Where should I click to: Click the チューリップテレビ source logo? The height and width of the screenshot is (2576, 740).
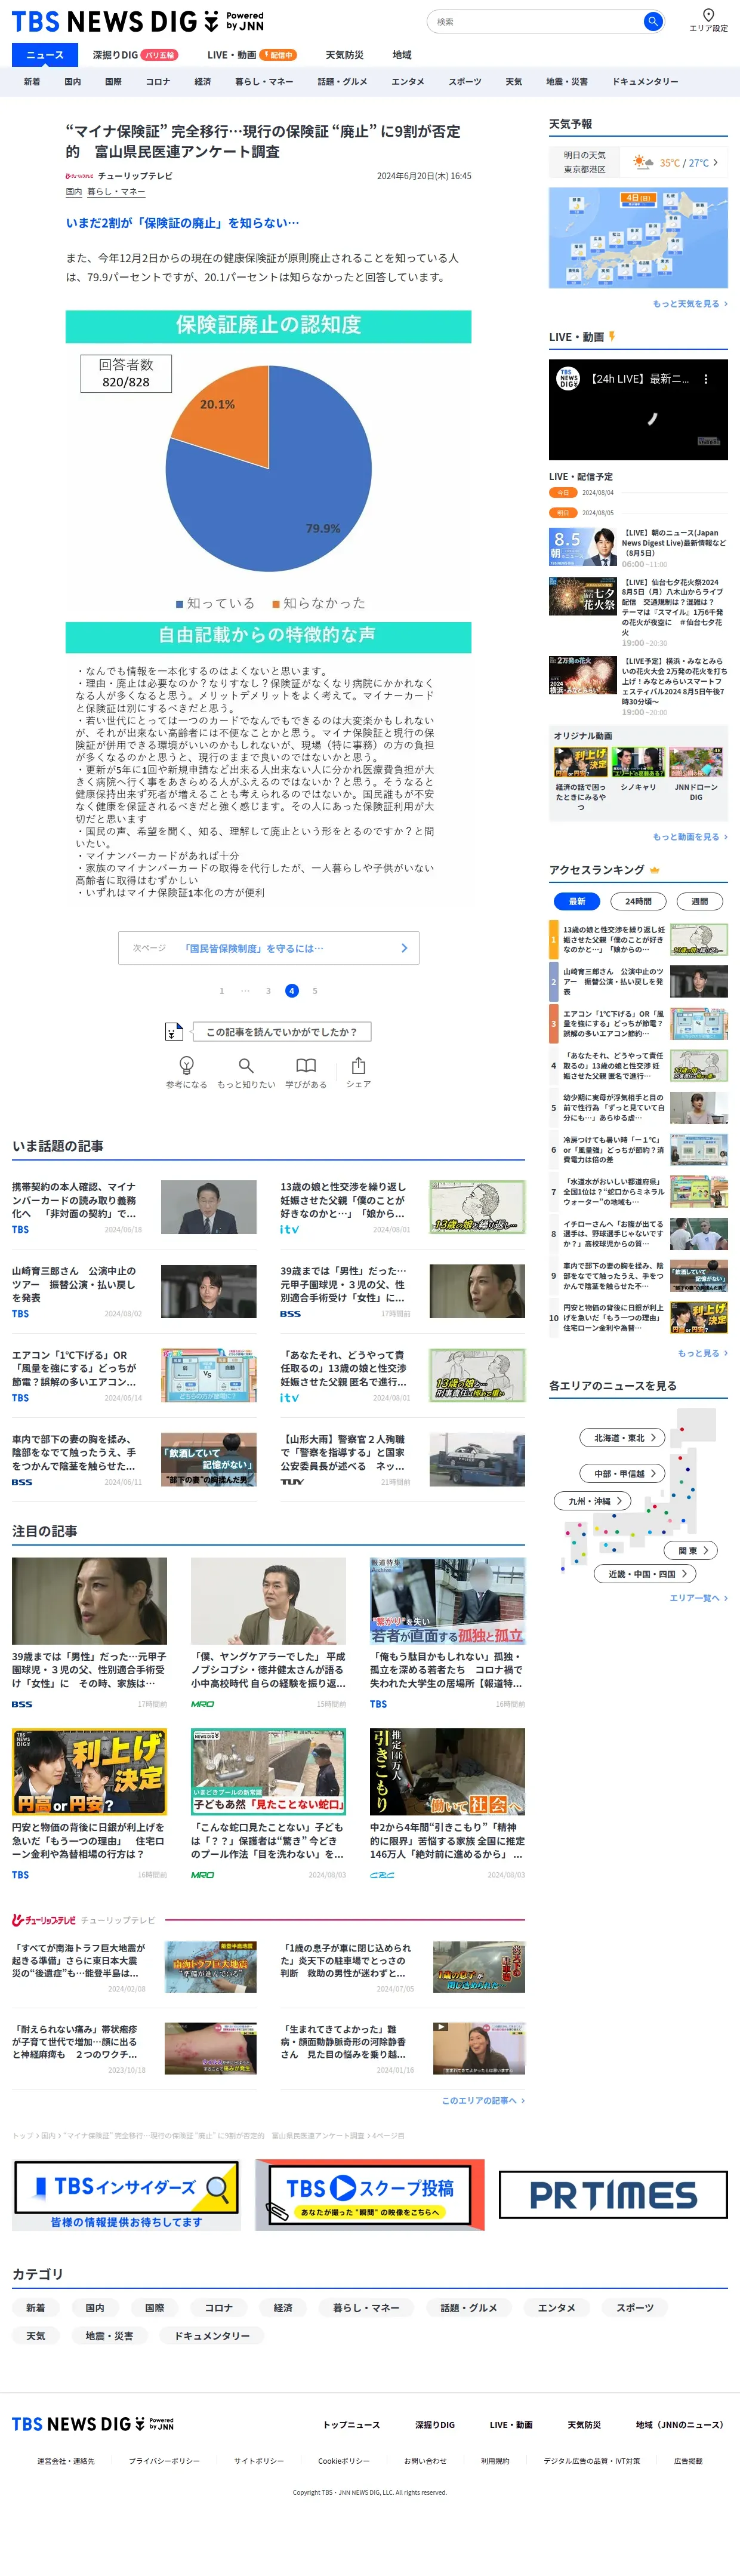79,176
